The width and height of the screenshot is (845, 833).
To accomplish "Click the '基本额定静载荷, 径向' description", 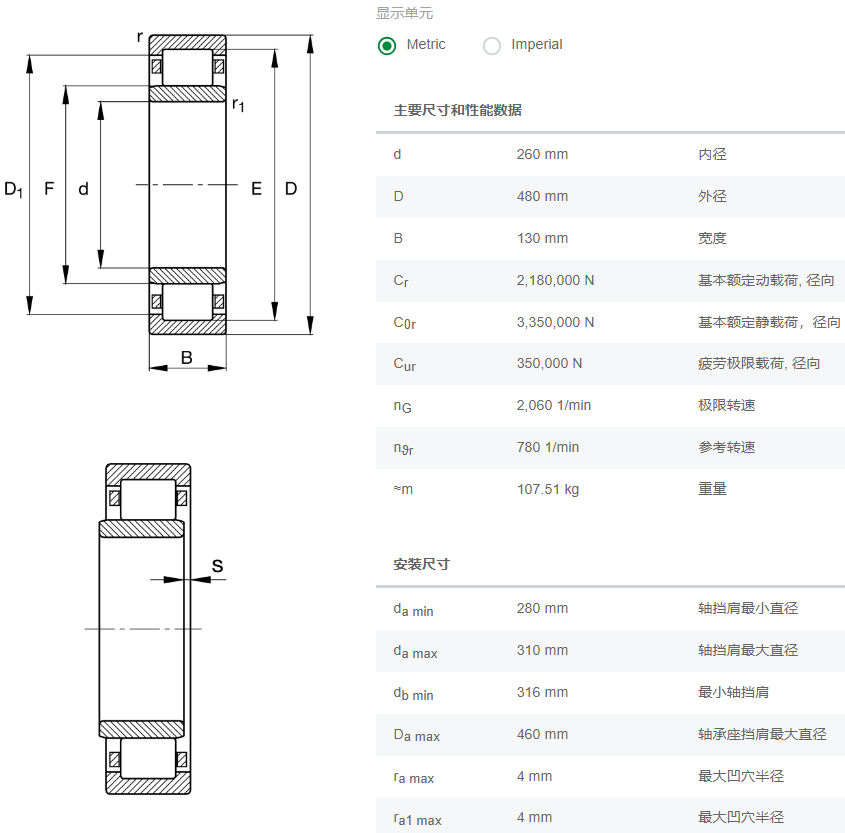I will pos(769,322).
